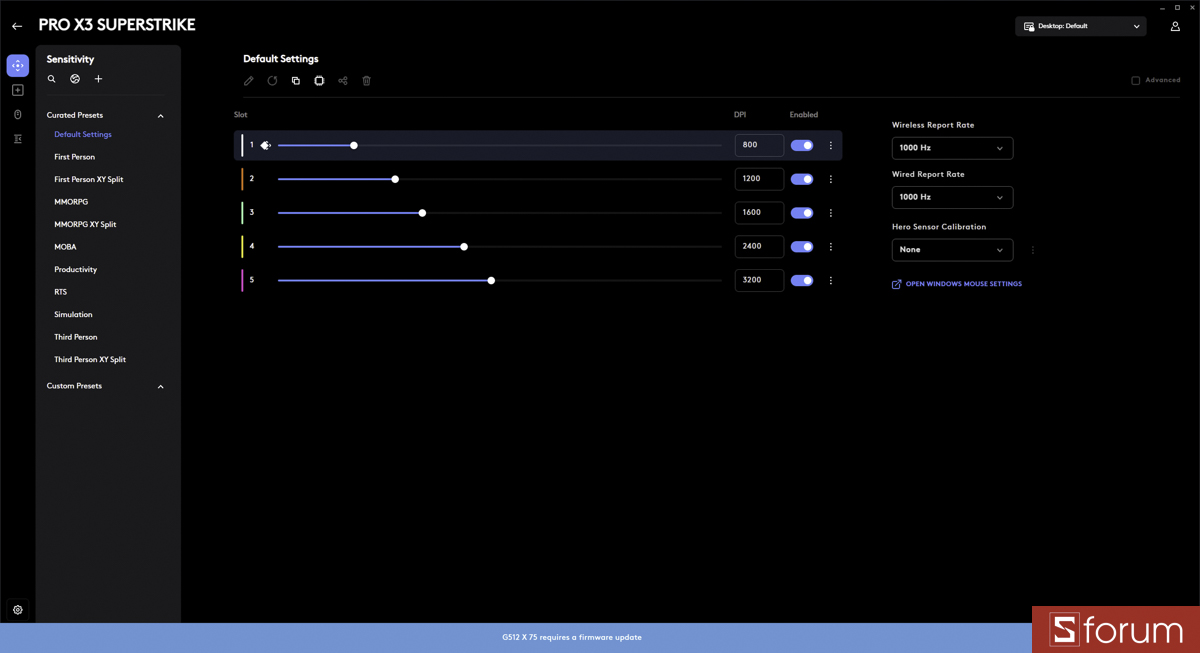The height and width of the screenshot is (653, 1200).
Task: Click the slot 4 DPI slider handle
Action: click(x=464, y=247)
